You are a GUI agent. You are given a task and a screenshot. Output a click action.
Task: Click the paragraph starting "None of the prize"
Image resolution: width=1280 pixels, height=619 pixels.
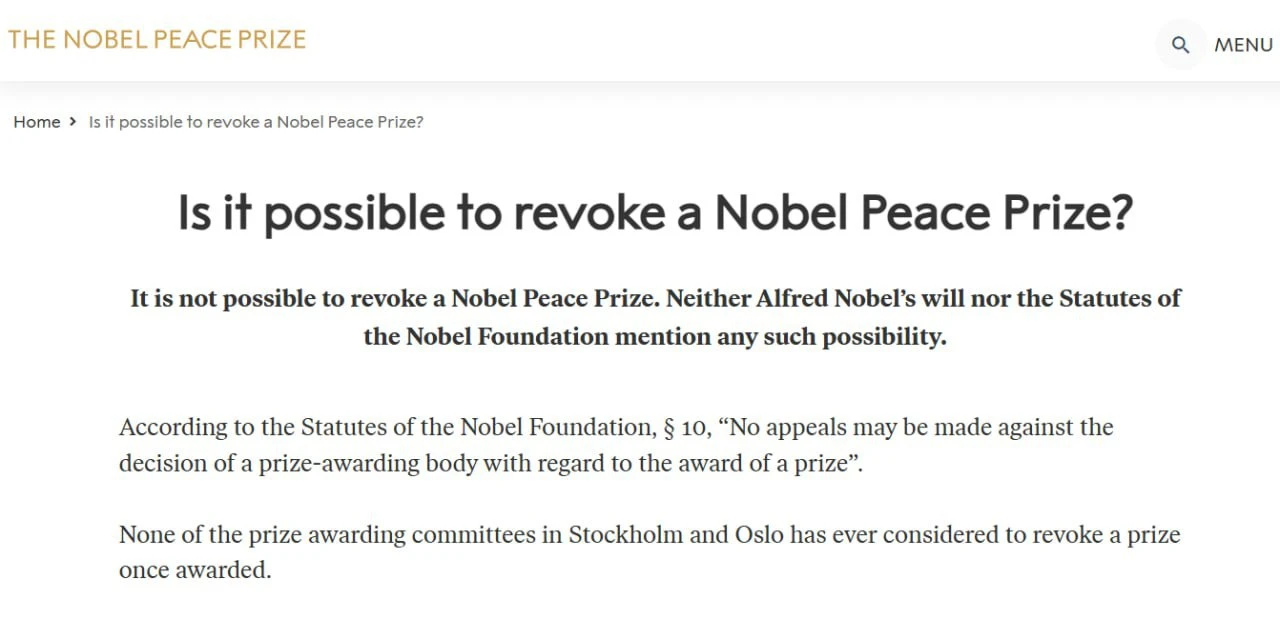click(x=649, y=552)
